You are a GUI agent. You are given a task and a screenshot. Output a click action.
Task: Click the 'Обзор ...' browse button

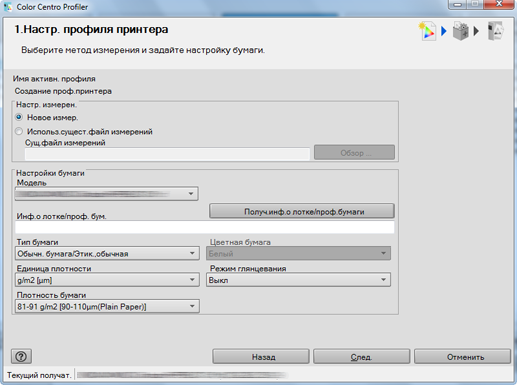pyautogui.click(x=354, y=153)
